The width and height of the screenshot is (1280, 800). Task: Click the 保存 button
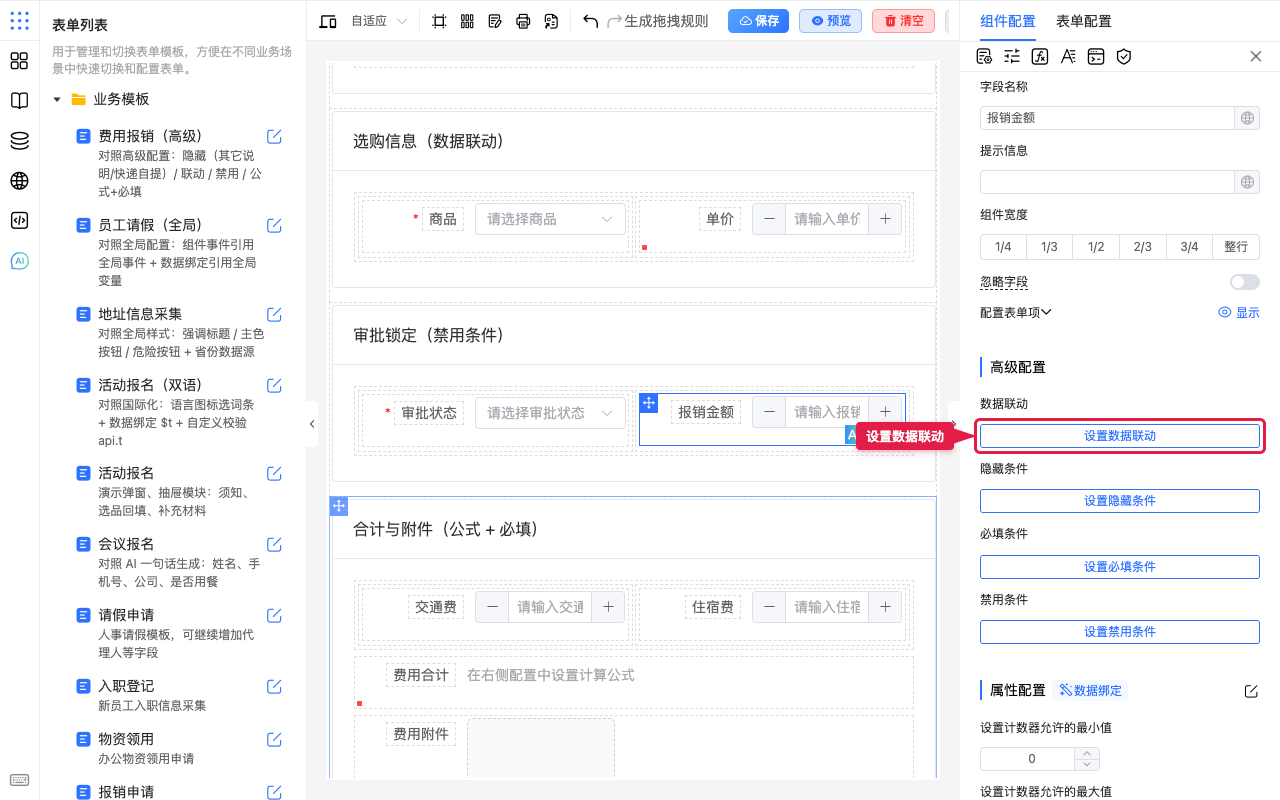coord(758,21)
